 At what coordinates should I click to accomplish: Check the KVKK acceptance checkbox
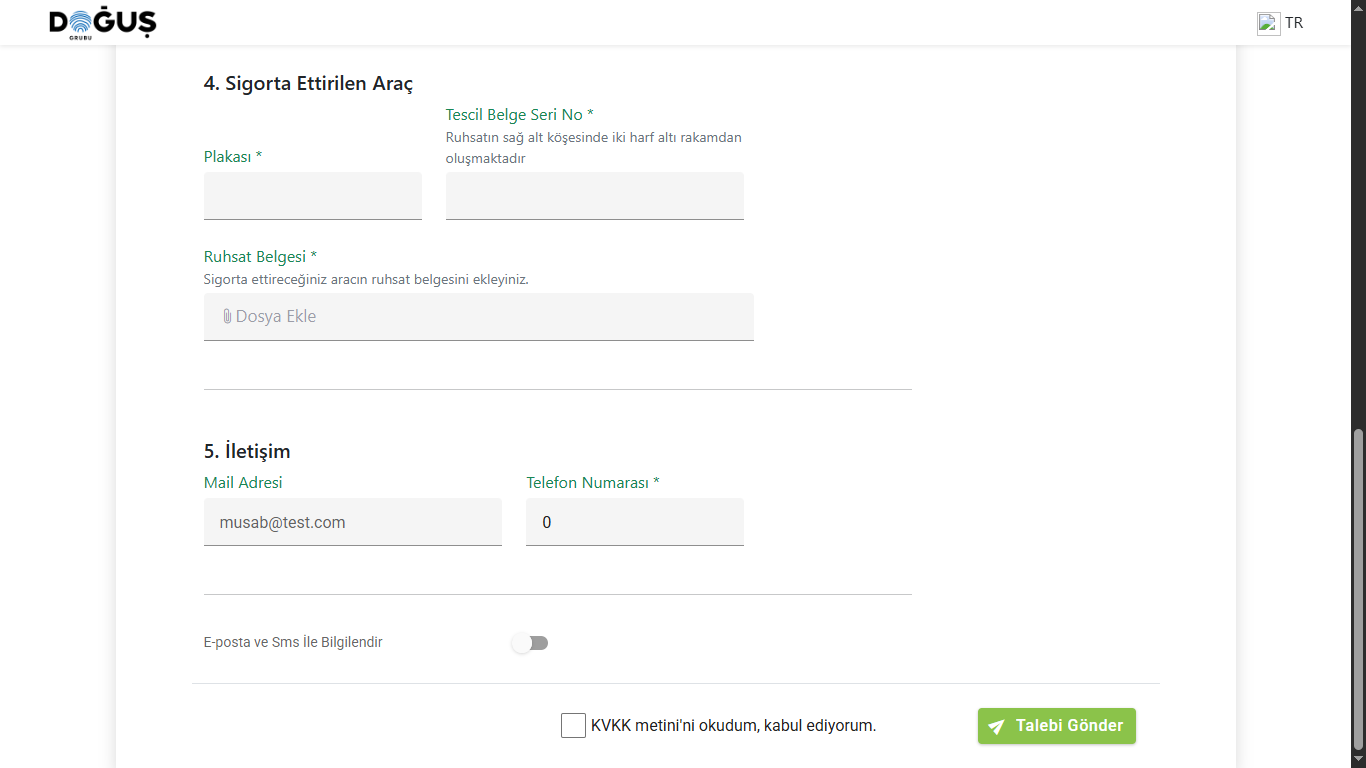click(573, 726)
